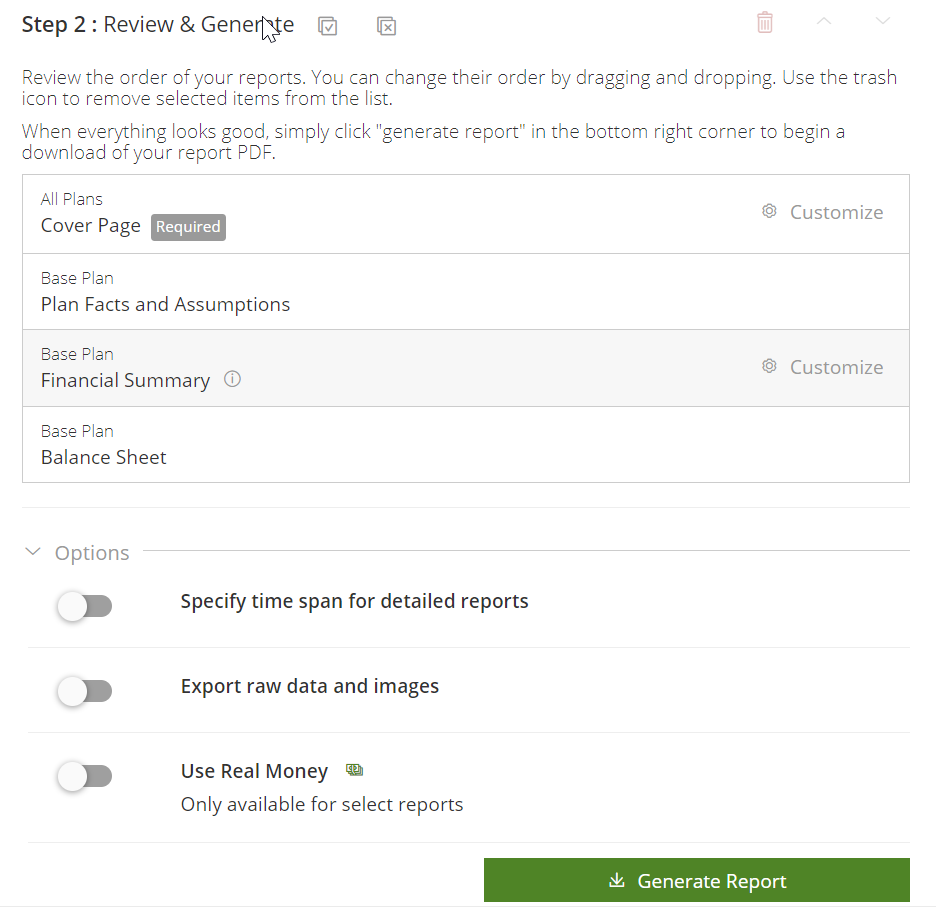
Task: Open Customize for the Cover Page
Action: pyautogui.click(x=836, y=211)
